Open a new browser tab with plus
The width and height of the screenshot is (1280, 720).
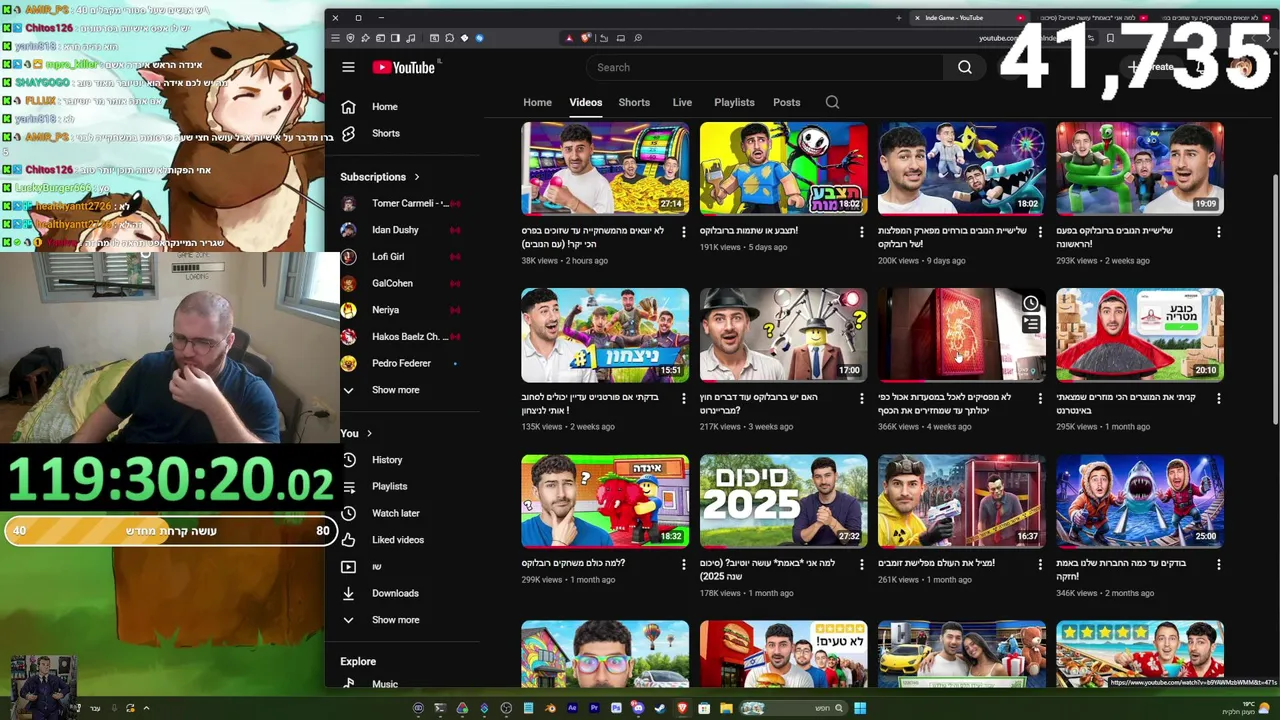point(899,17)
